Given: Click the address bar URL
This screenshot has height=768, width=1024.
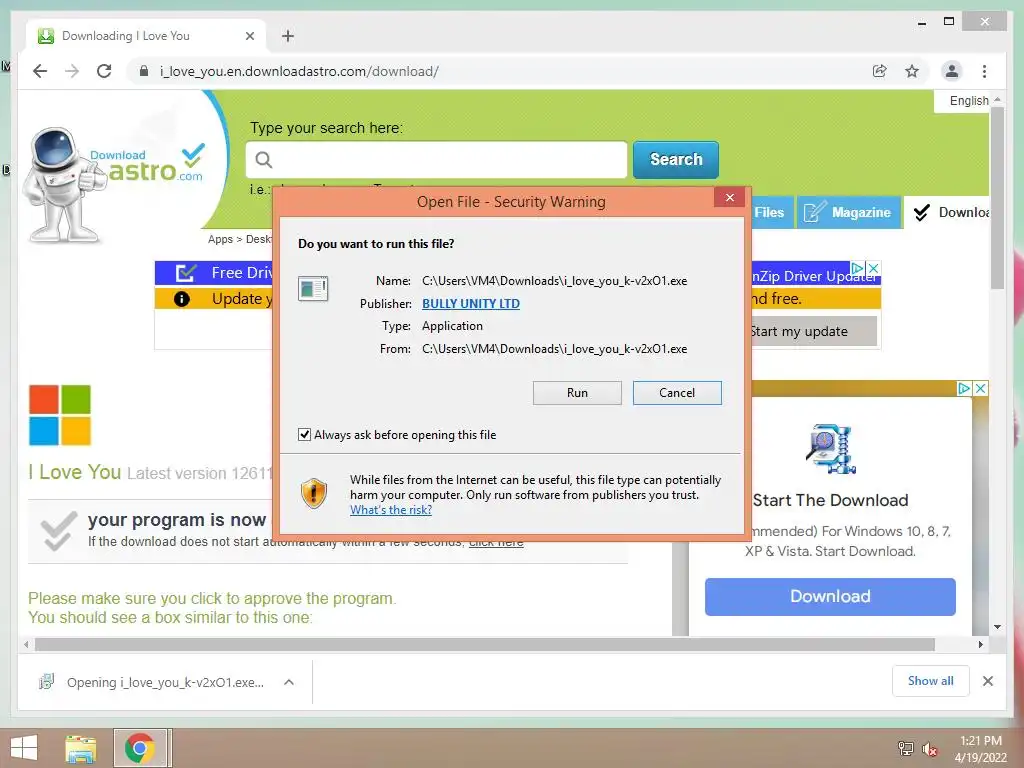Looking at the screenshot, I should tap(299, 71).
